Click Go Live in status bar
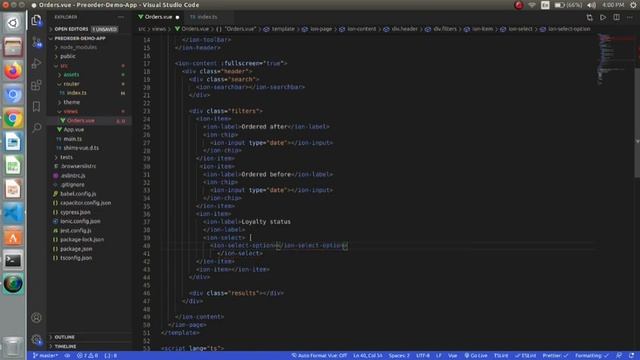Image resolution: width=640 pixels, height=360 pixels. 476,356
